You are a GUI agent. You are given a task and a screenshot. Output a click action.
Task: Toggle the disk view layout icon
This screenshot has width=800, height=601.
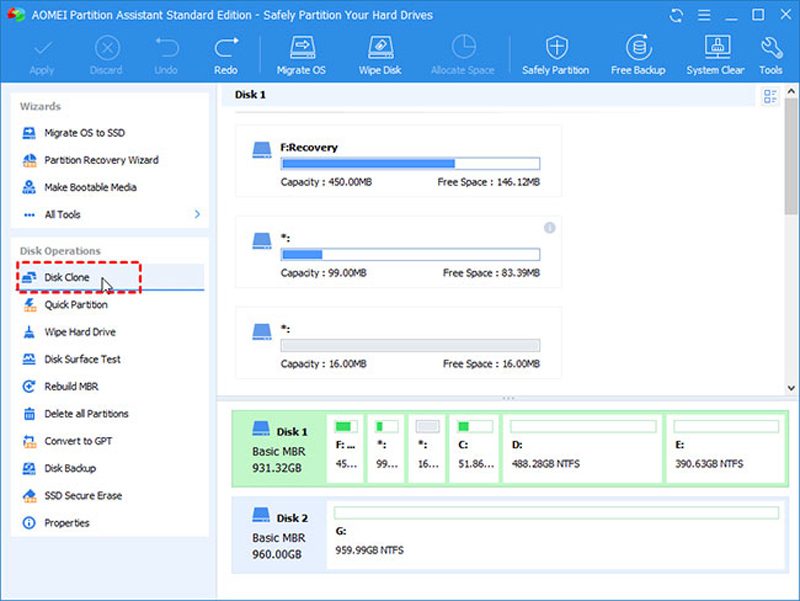click(x=770, y=96)
